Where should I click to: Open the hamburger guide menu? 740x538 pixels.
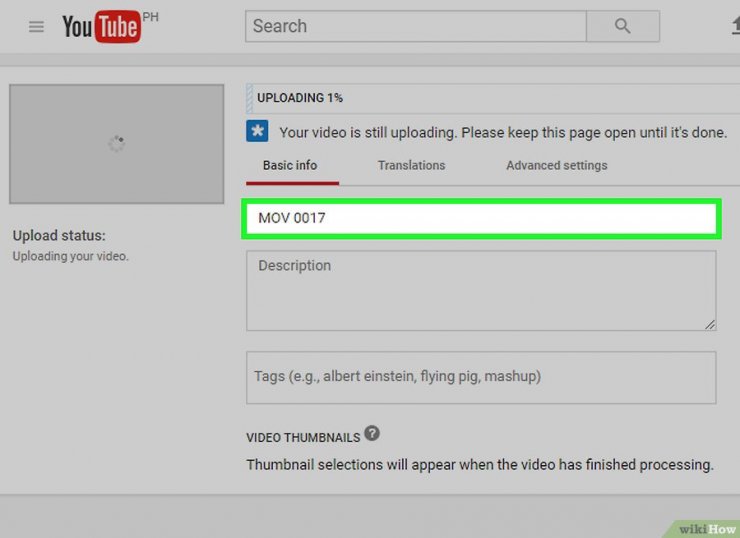(x=37, y=27)
